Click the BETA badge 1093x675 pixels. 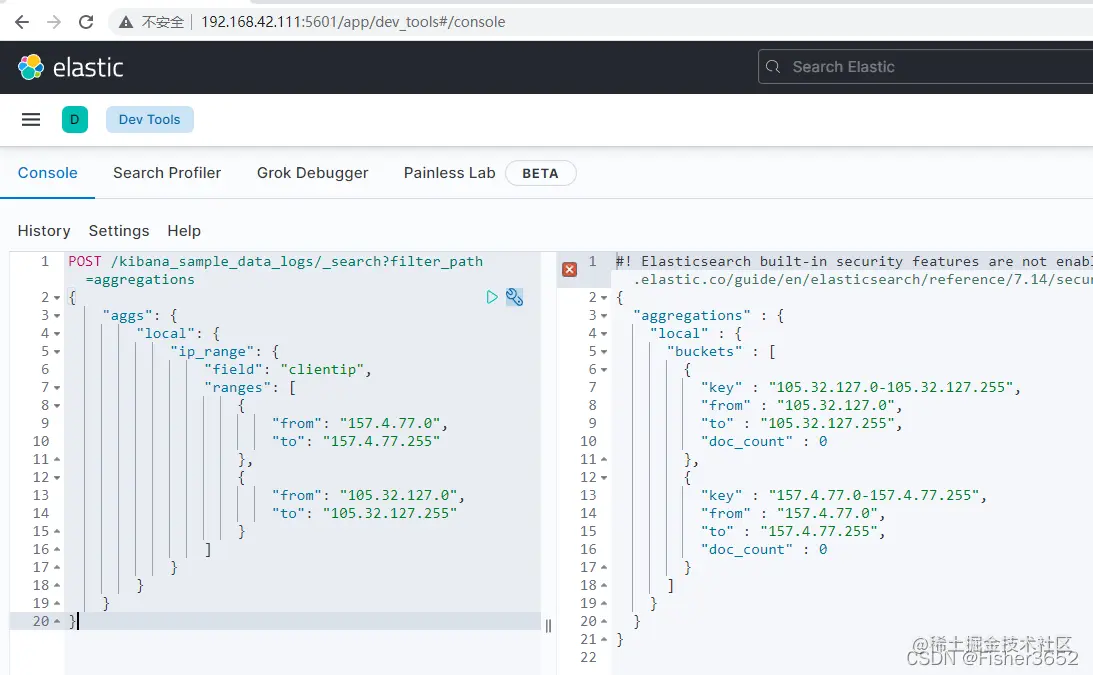tap(540, 173)
